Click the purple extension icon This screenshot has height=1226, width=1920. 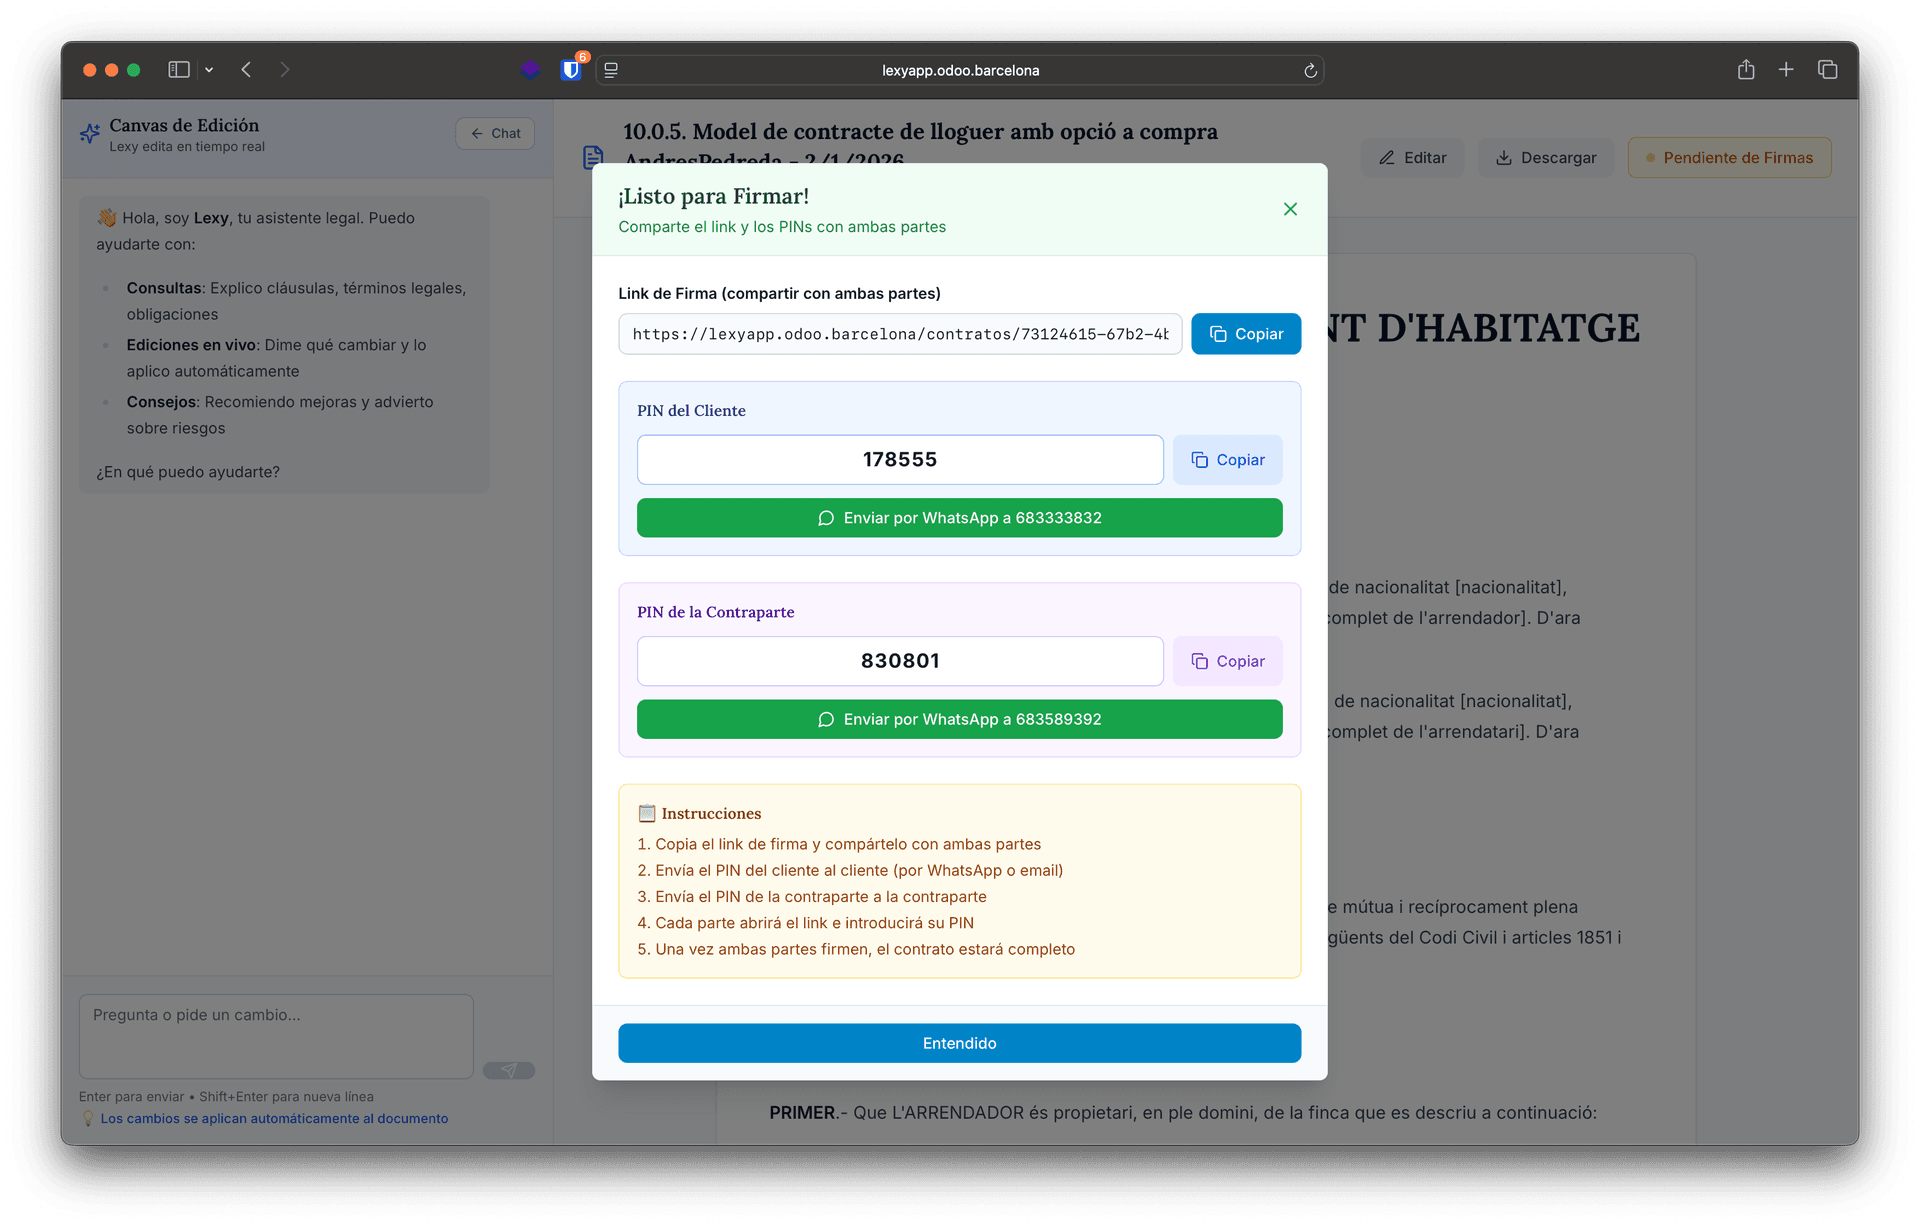[531, 70]
